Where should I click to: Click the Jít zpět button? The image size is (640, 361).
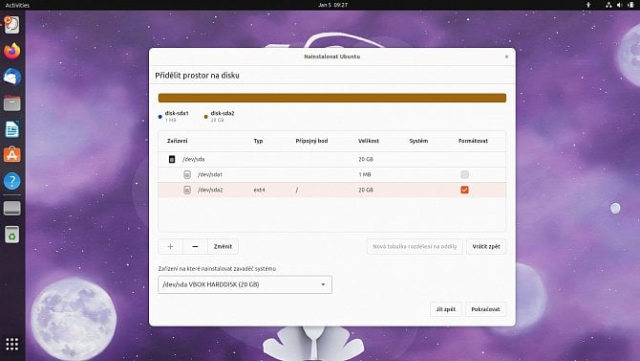(445, 309)
